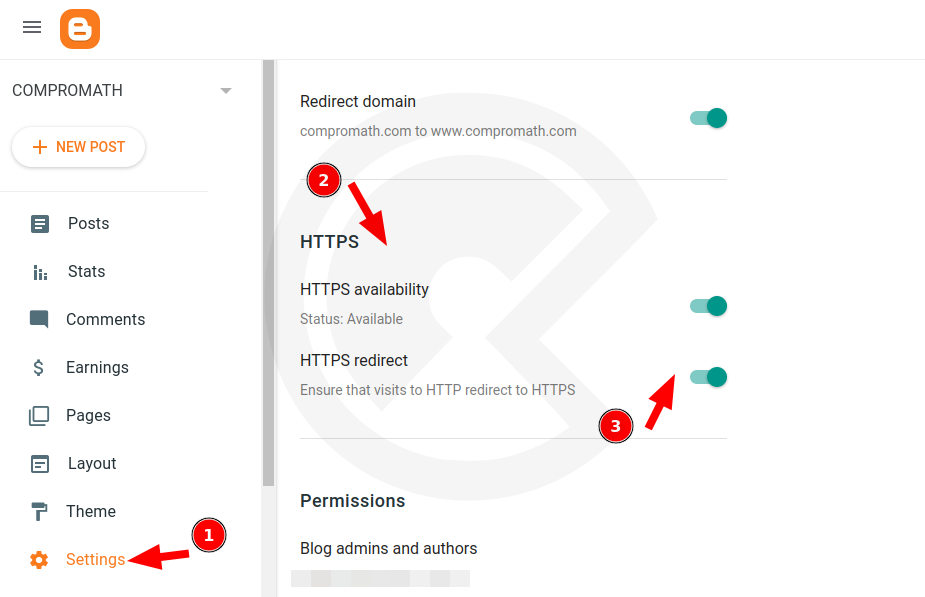Select the Pages icon
925x597 pixels.
click(x=39, y=415)
